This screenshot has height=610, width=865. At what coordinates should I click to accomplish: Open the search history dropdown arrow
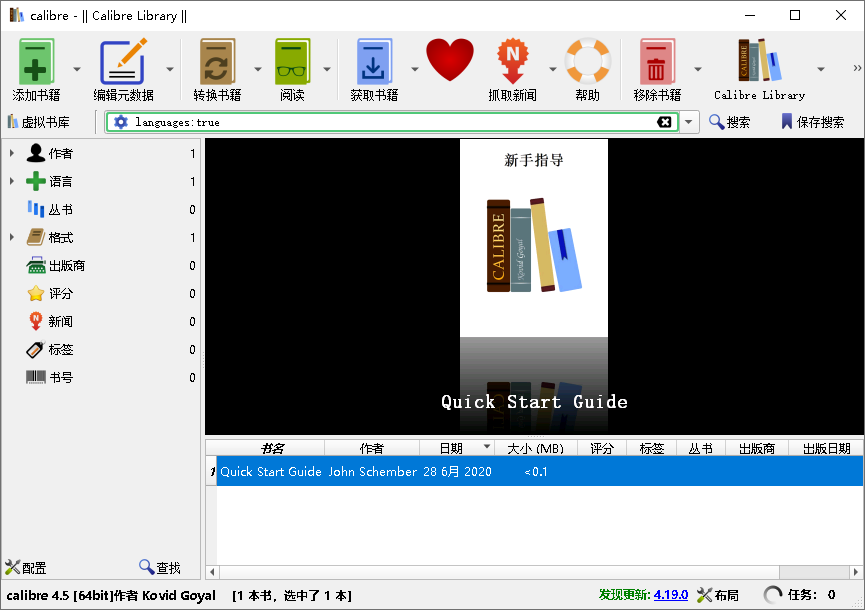688,122
